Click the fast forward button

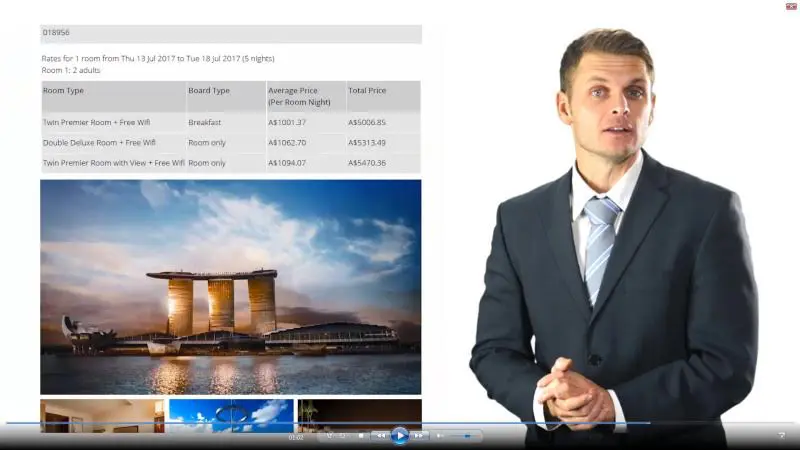[x=419, y=436]
